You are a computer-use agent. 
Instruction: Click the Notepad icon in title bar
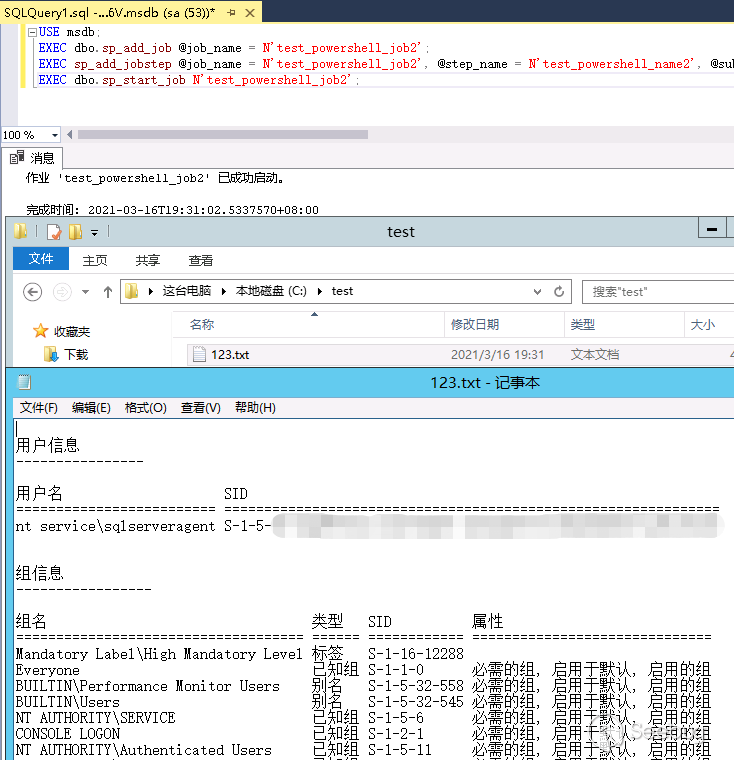pyautogui.click(x=24, y=382)
